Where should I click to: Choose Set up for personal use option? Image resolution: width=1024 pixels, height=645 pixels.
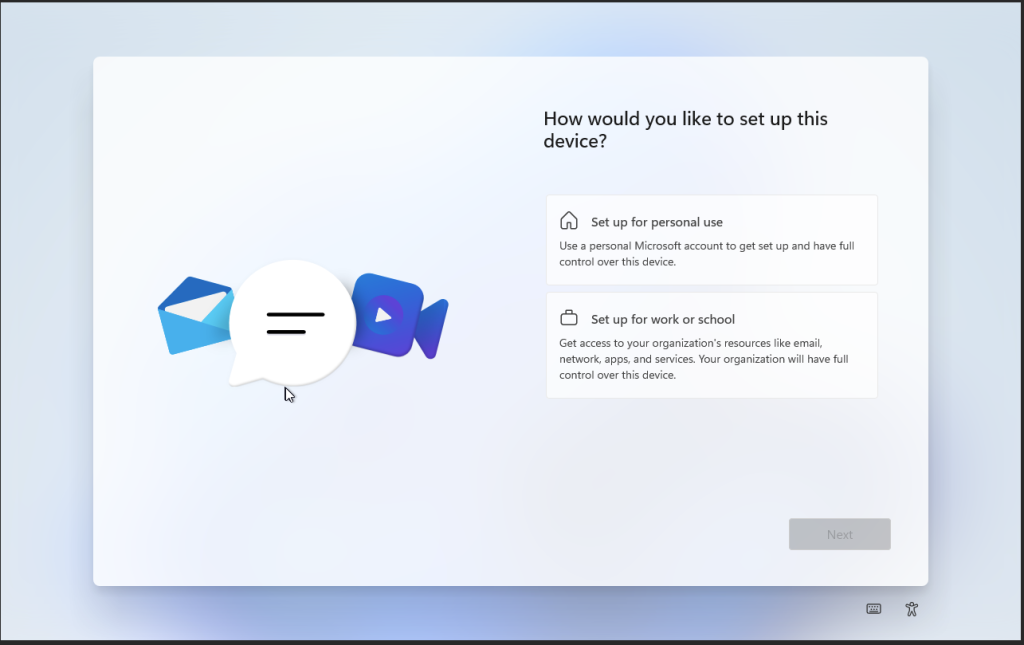coord(712,240)
